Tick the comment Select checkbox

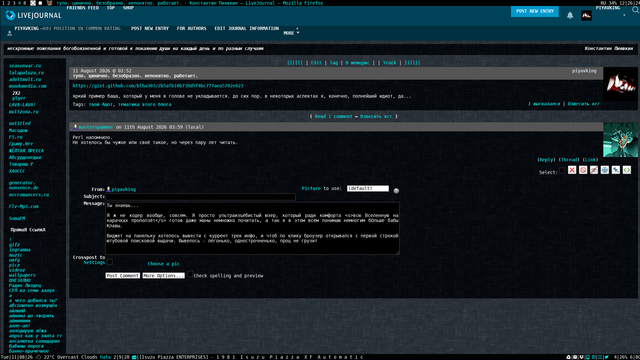(x=562, y=171)
